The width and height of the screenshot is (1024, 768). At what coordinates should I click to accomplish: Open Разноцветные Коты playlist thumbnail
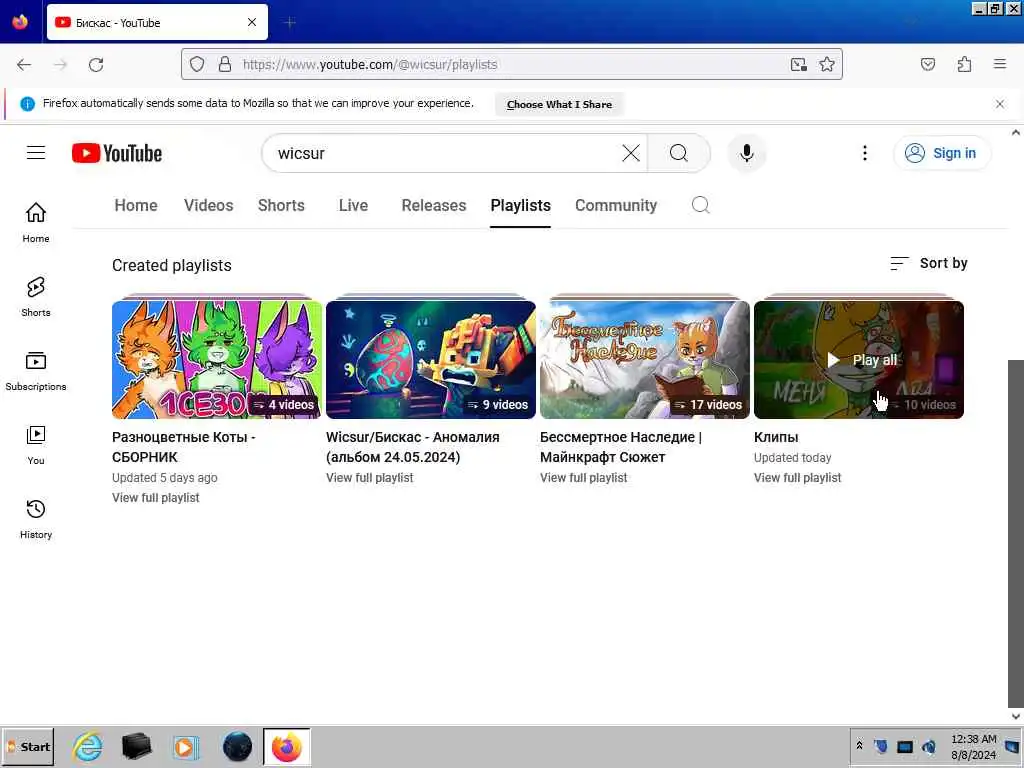217,359
